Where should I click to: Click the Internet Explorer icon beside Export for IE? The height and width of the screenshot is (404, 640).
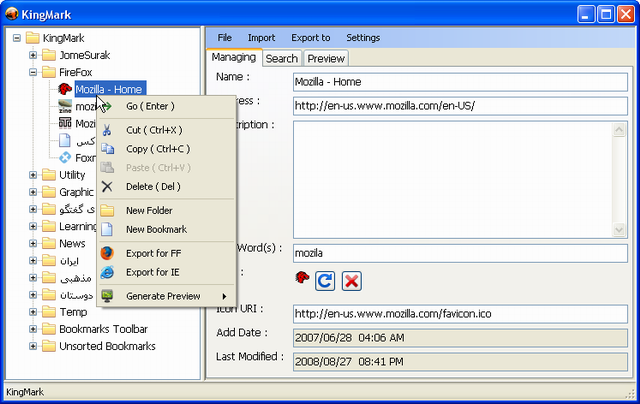107,272
